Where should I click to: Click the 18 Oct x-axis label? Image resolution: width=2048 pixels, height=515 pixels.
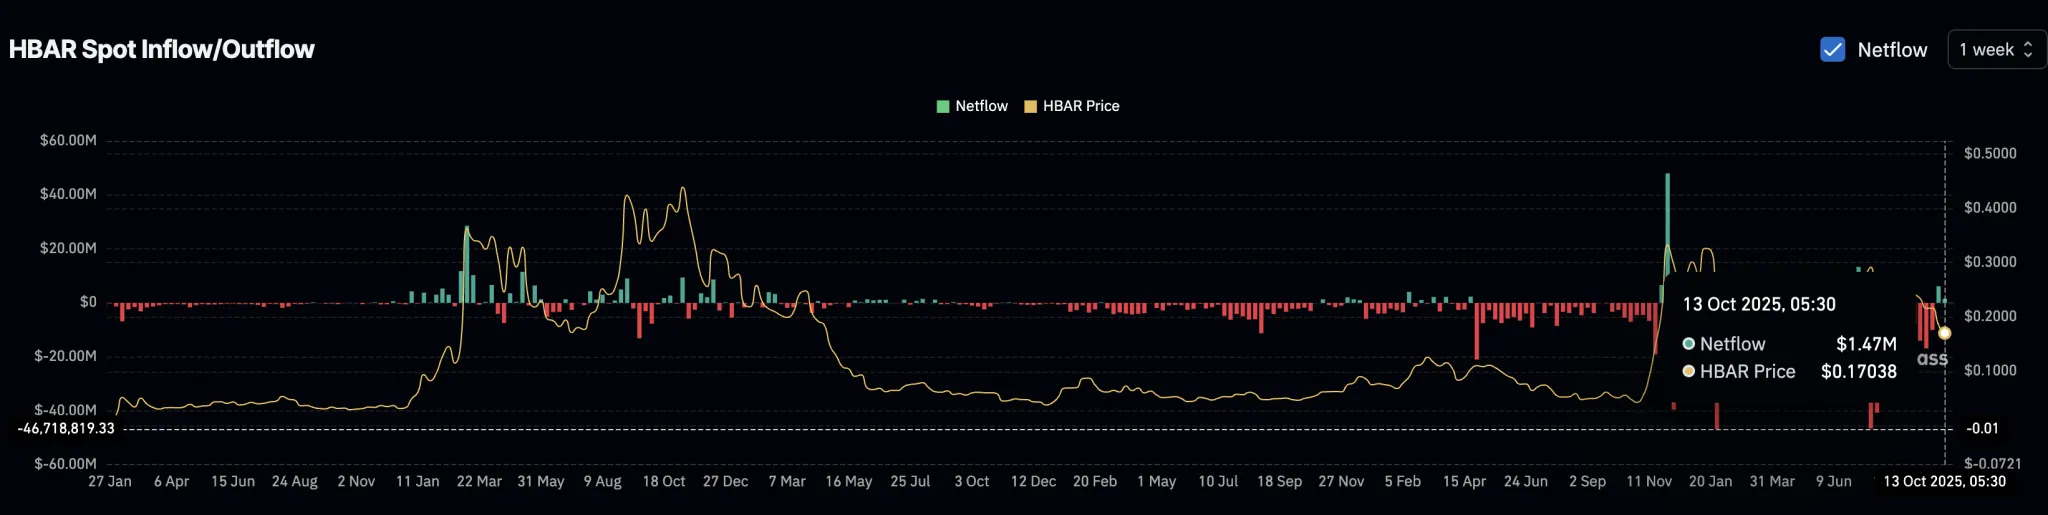point(664,481)
